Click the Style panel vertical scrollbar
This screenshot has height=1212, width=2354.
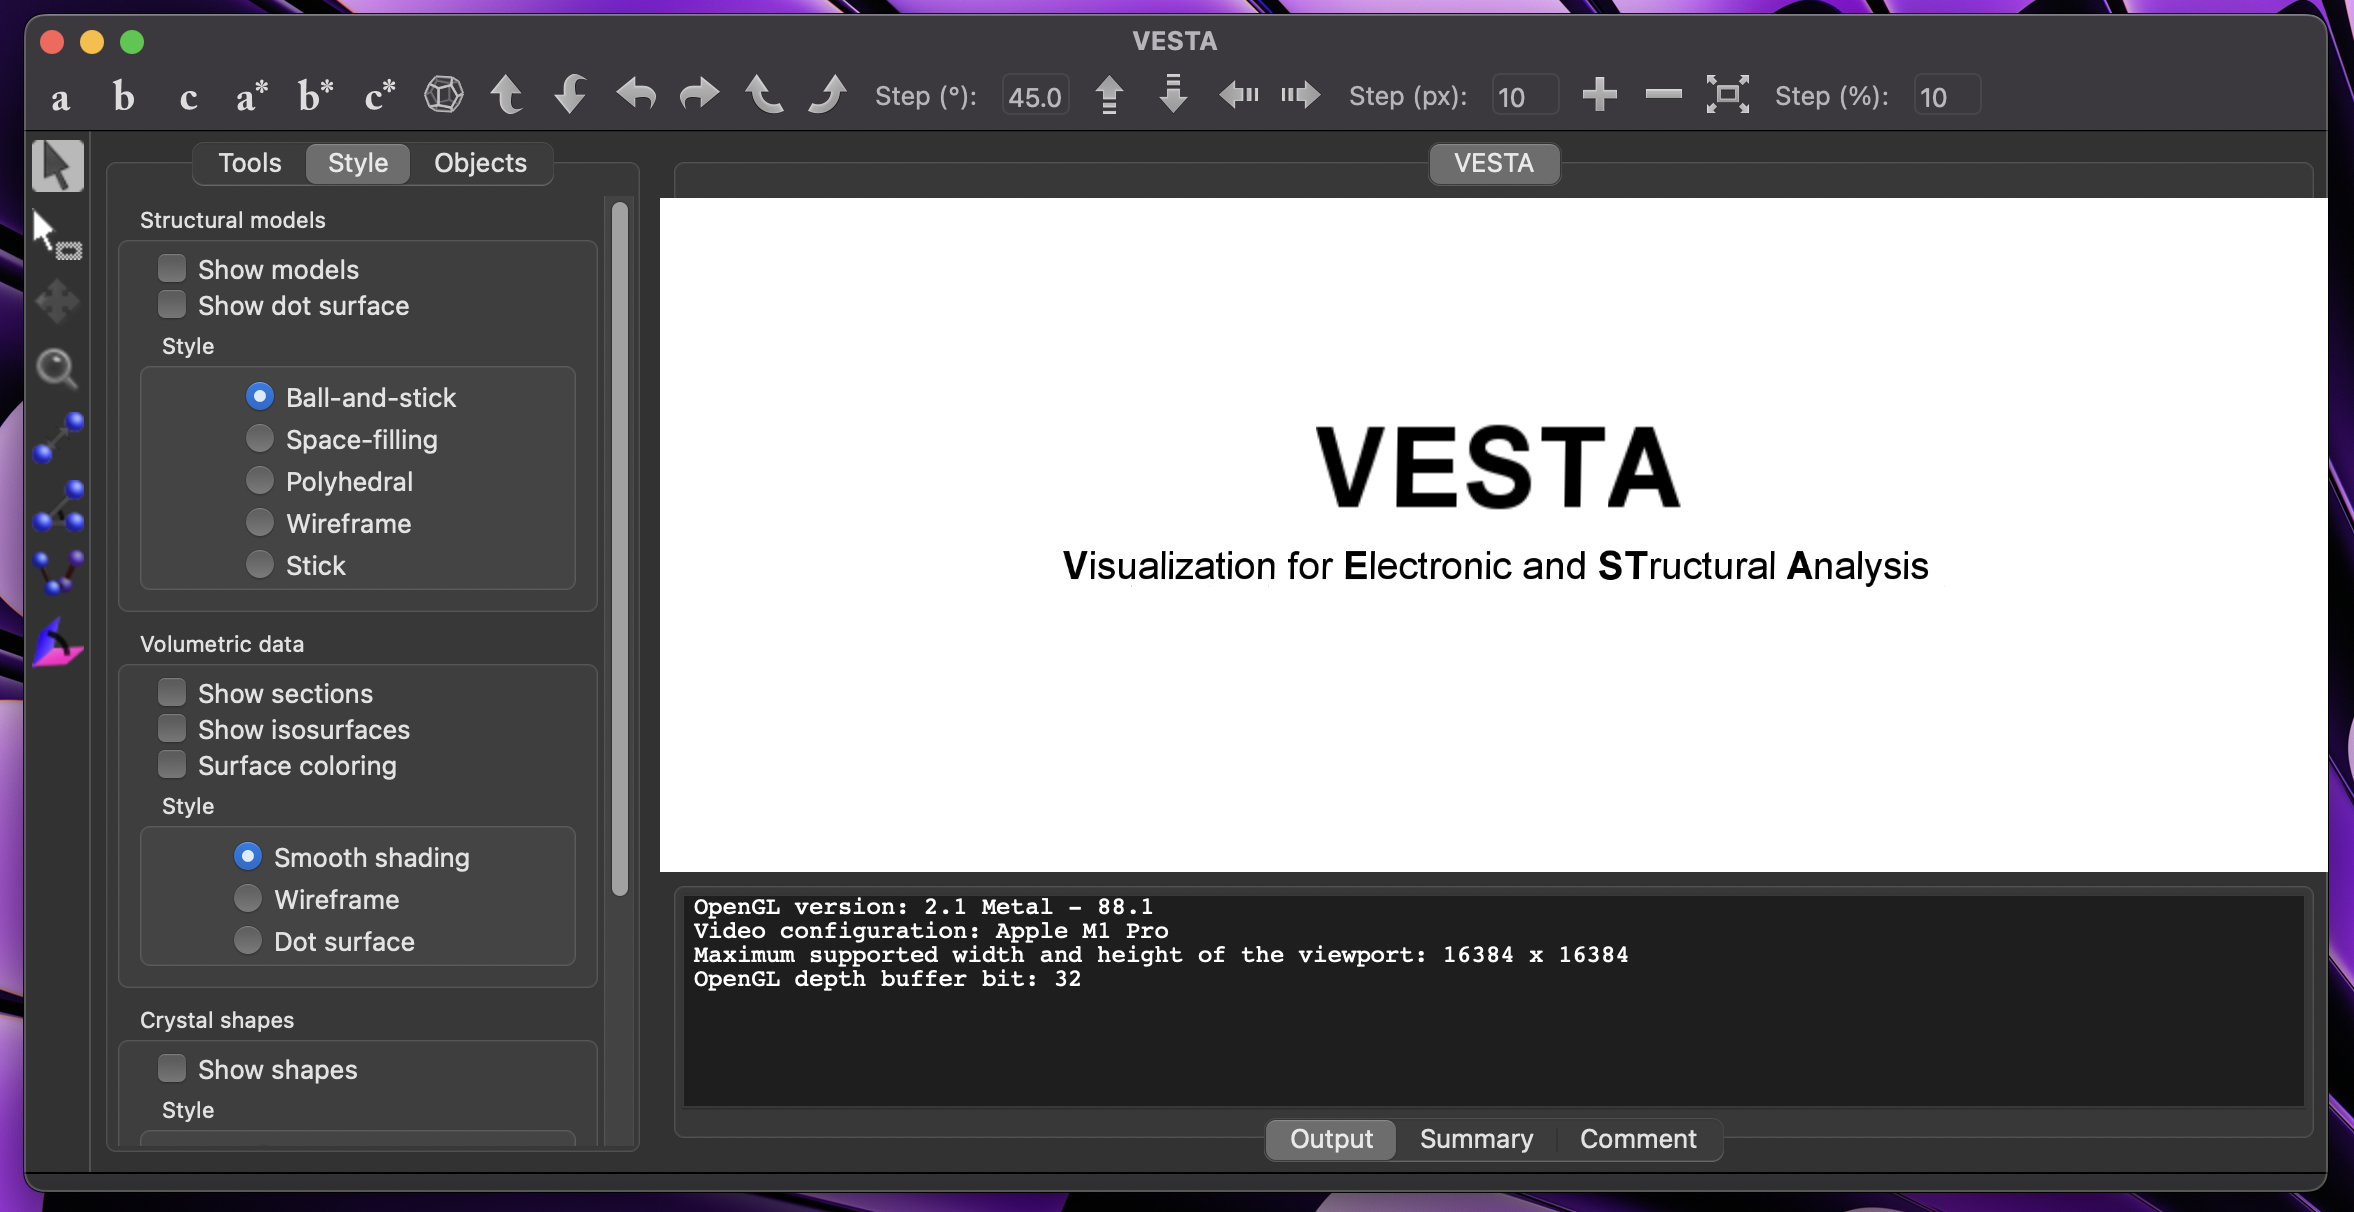[620, 548]
